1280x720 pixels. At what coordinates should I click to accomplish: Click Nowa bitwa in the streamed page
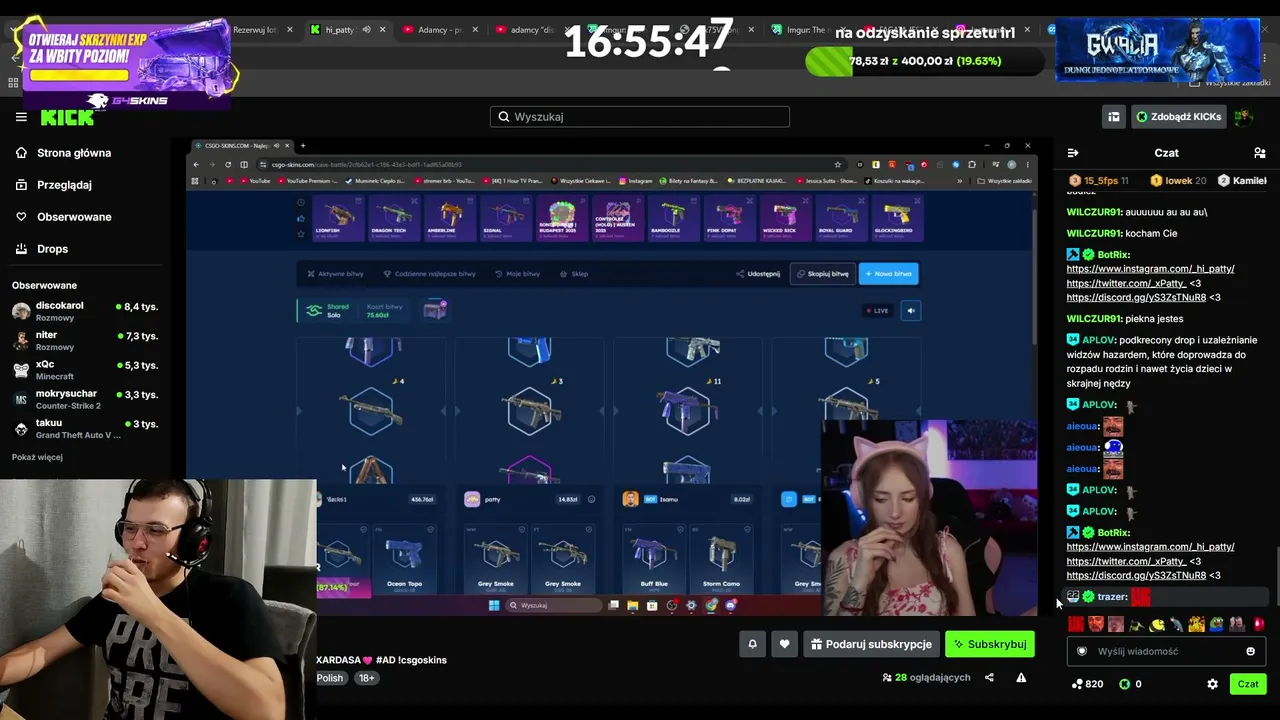(x=888, y=273)
